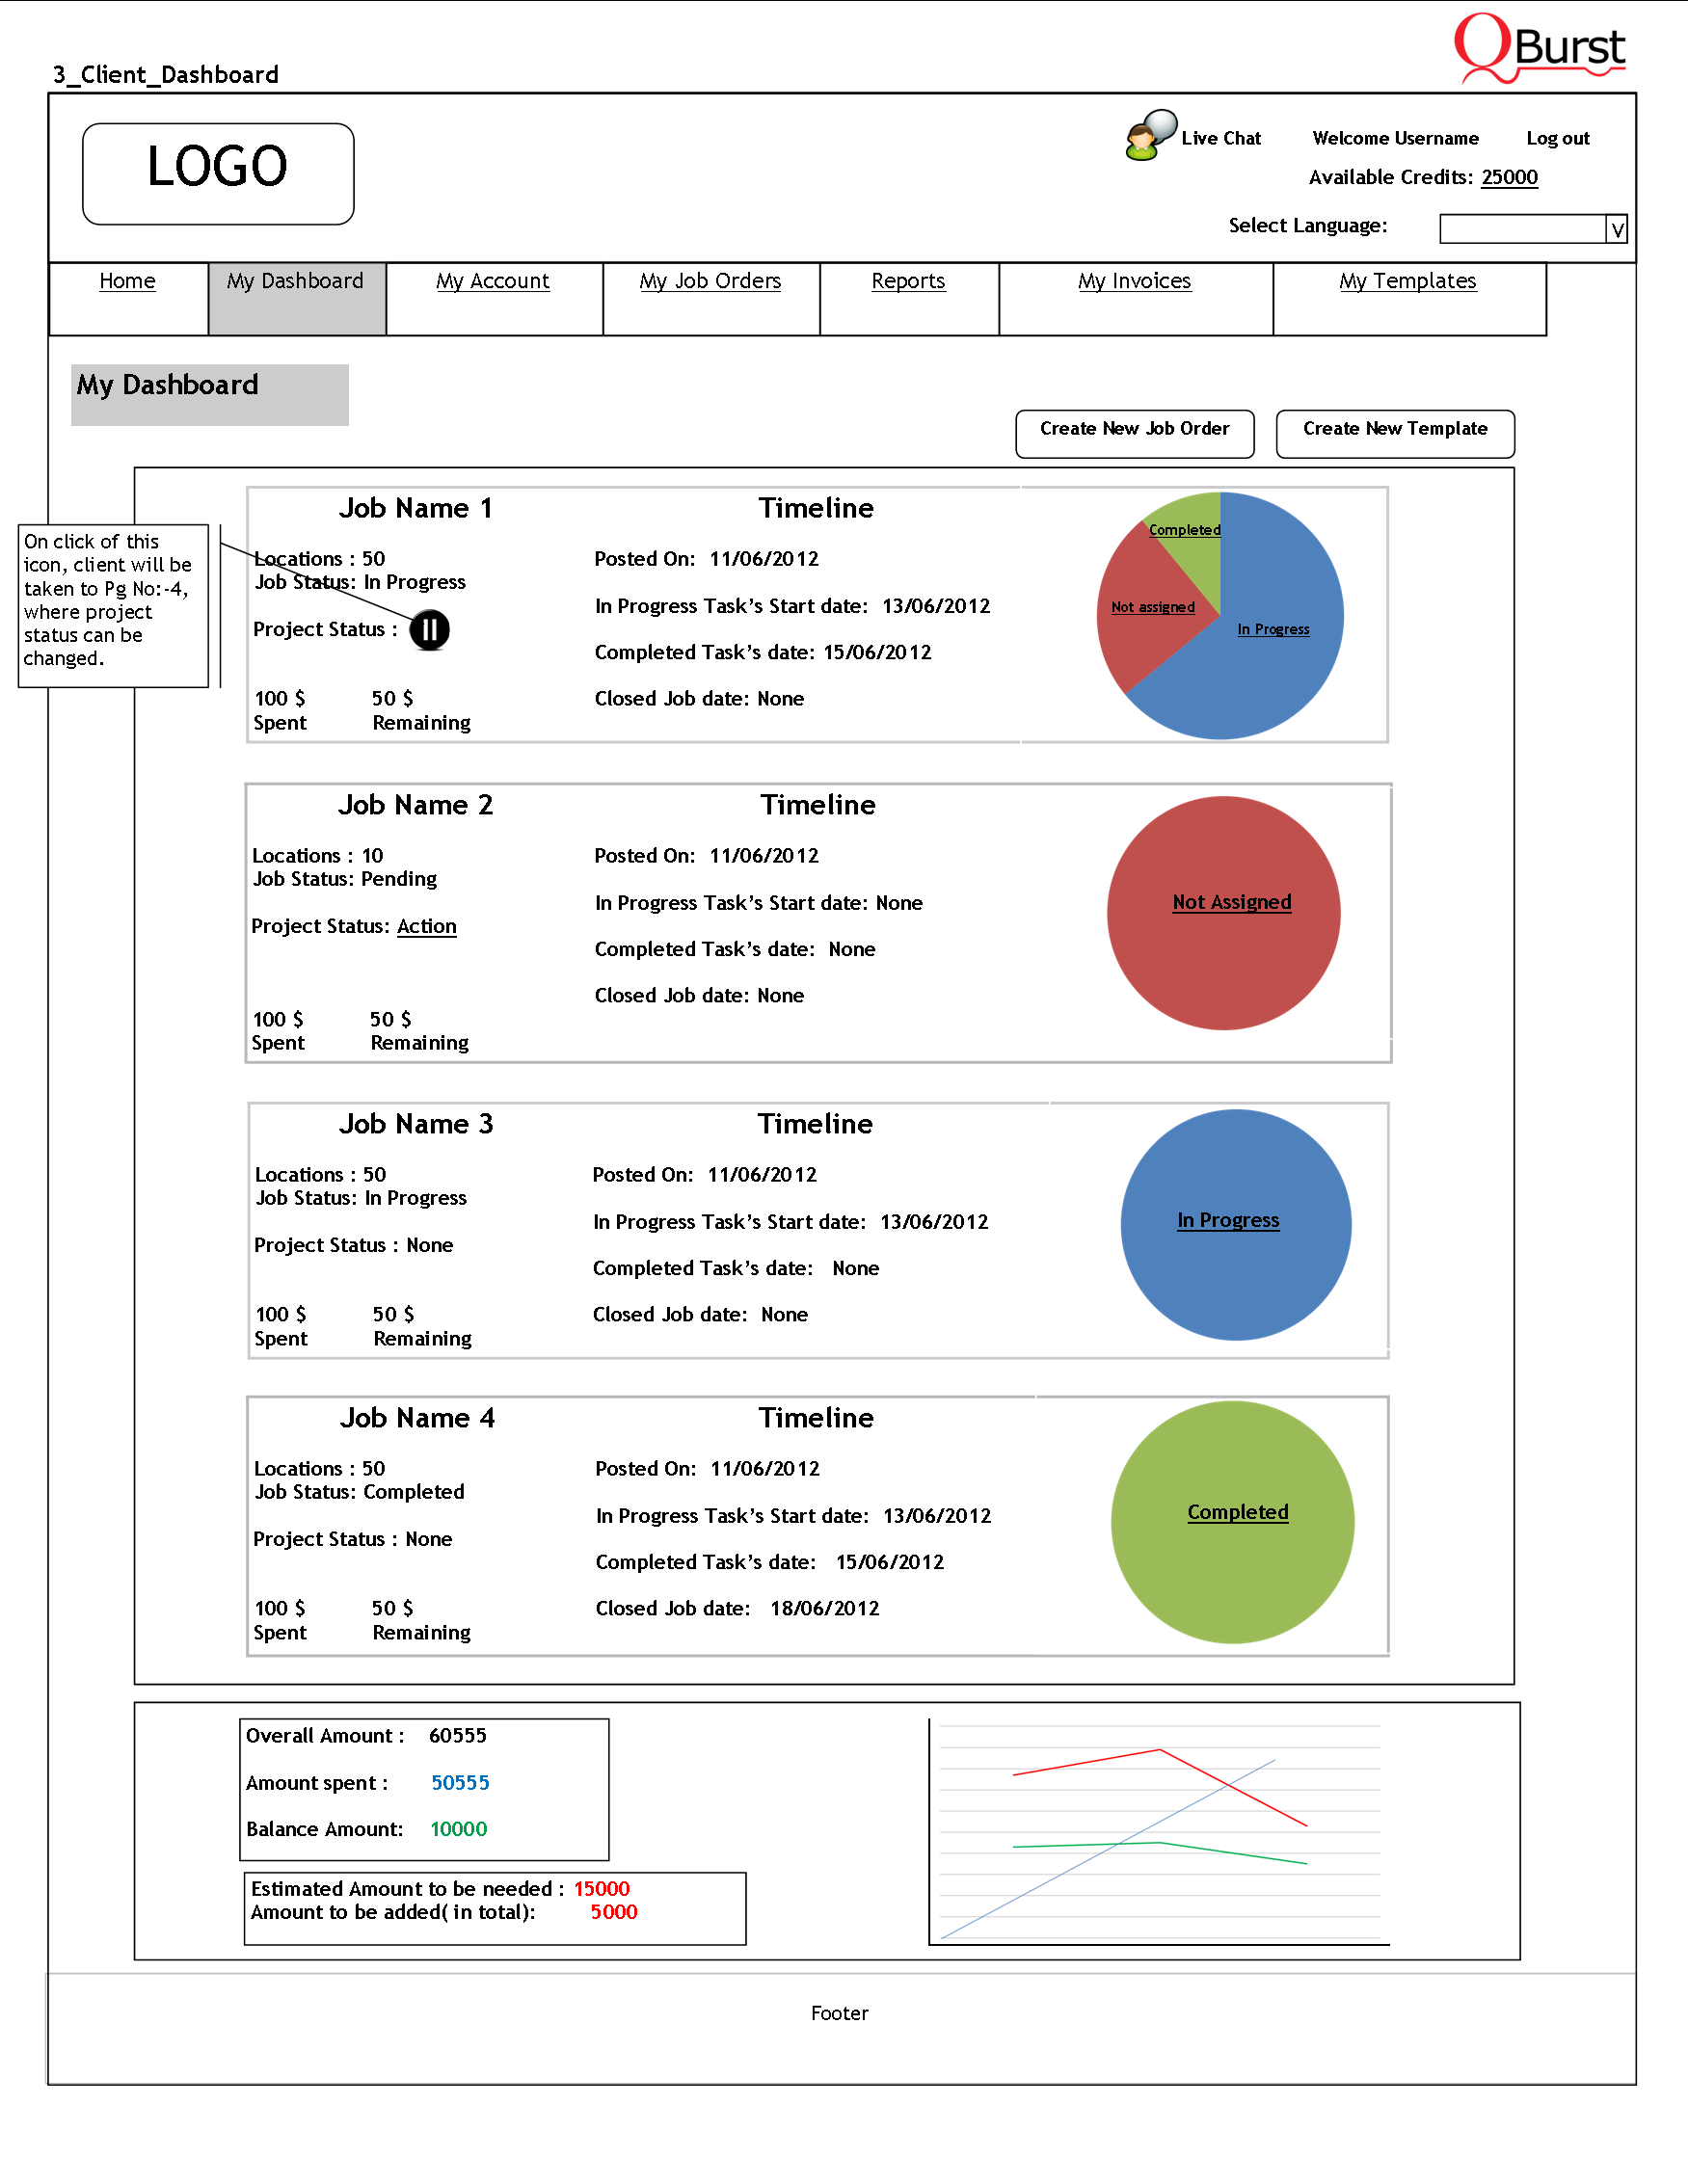Click In Progress slice of Job 1 pie
The height and width of the screenshot is (2184, 1688).
tap(1273, 630)
